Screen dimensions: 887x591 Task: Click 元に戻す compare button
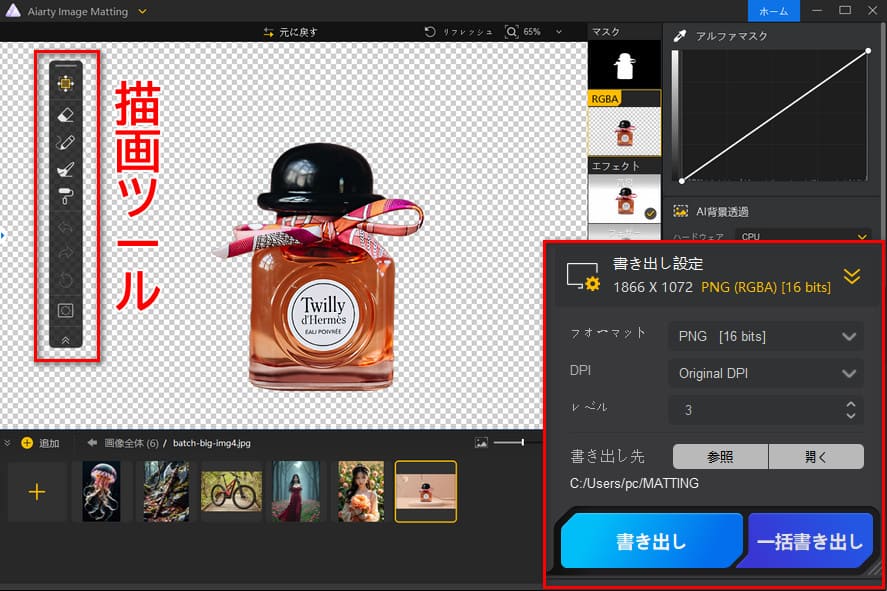click(290, 32)
